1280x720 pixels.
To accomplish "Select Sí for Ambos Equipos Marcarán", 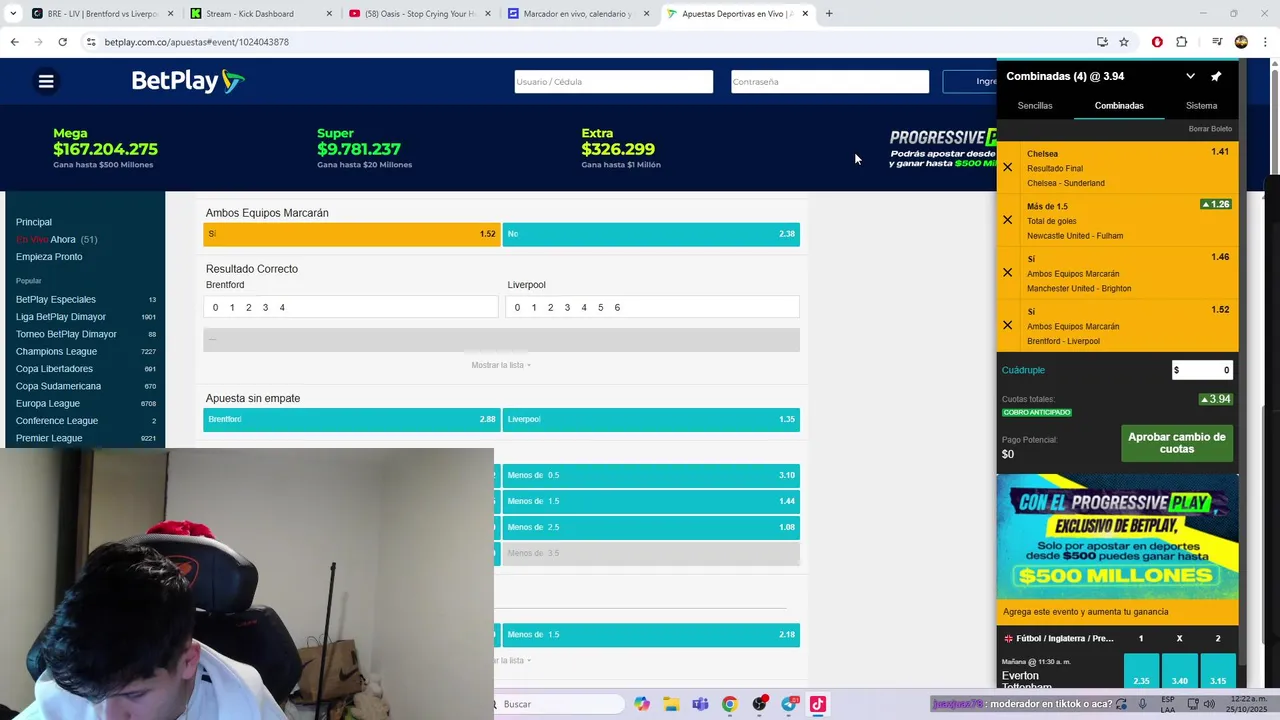I will (352, 234).
